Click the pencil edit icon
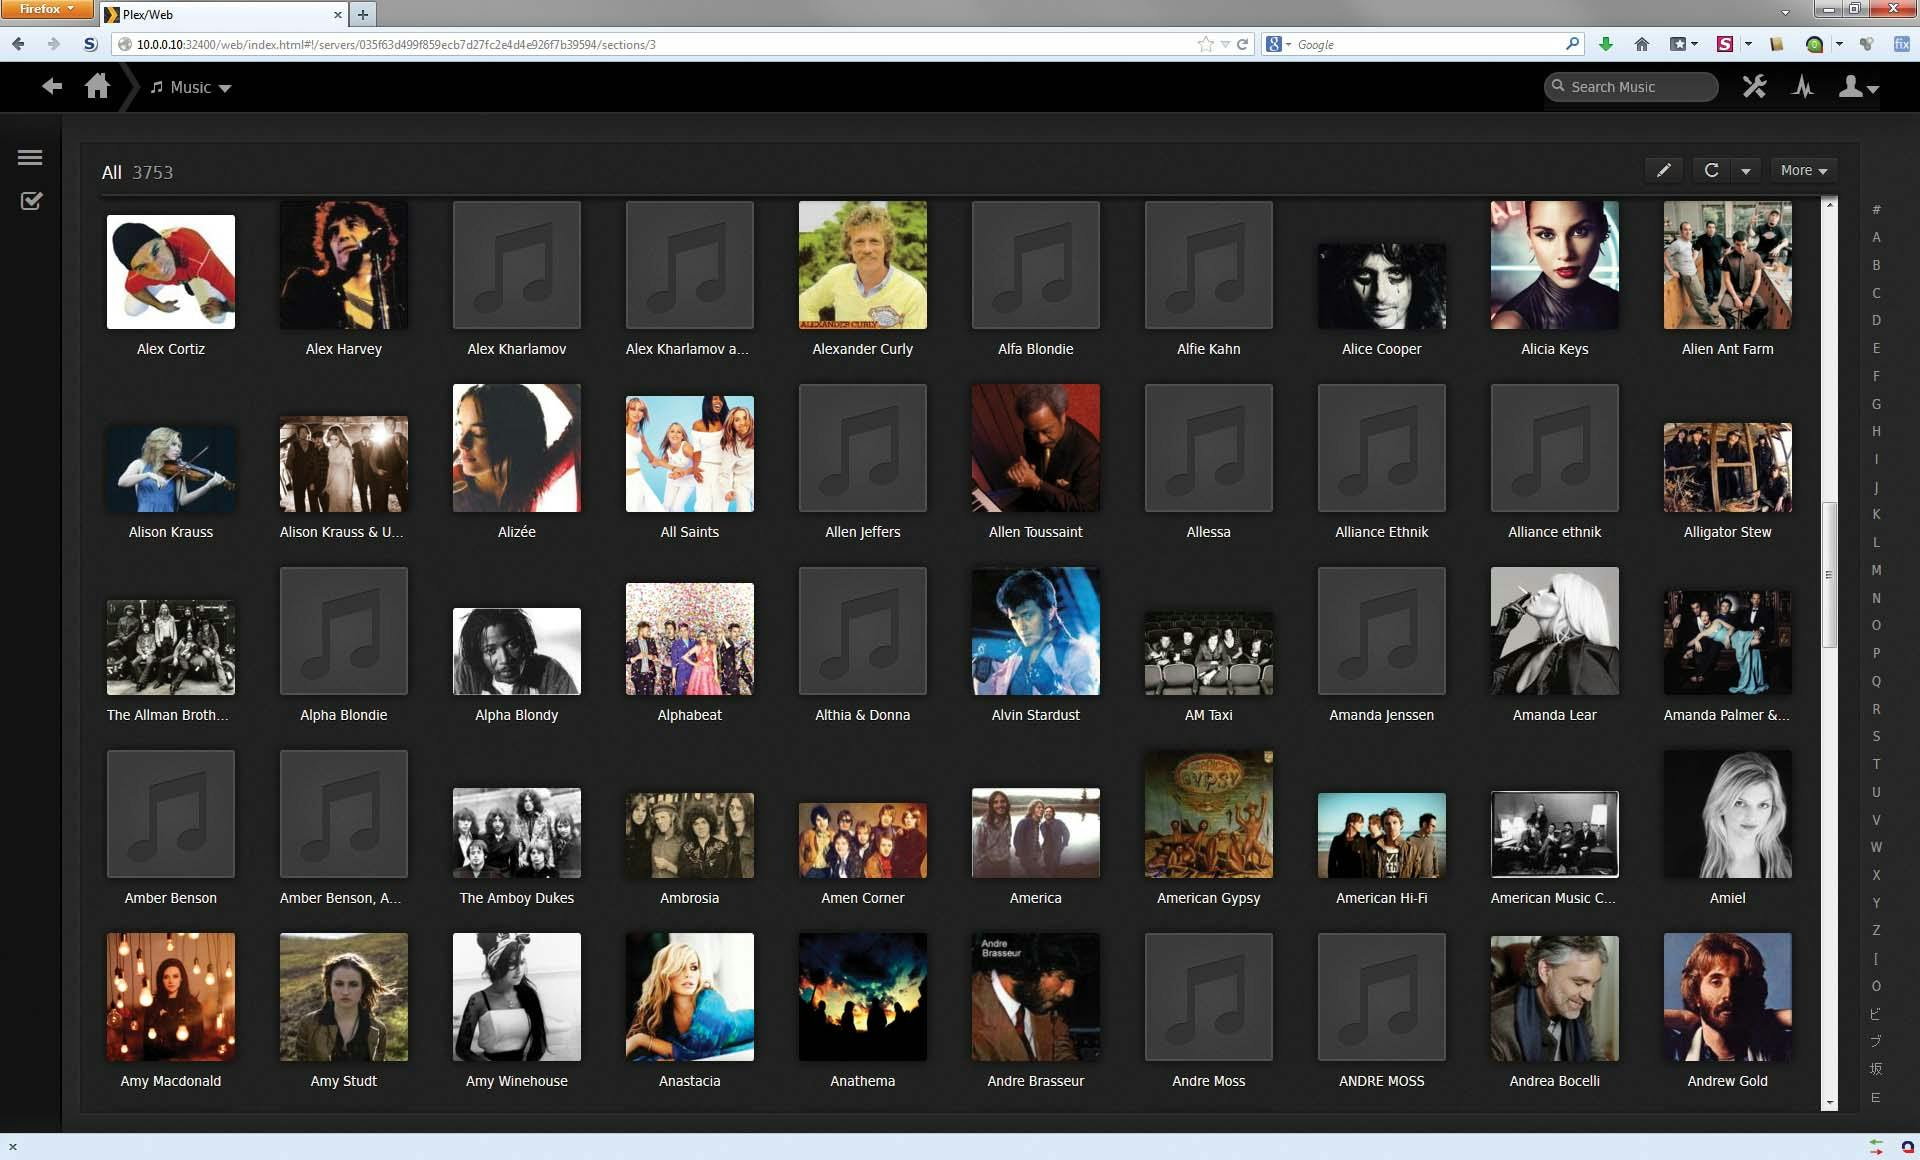Viewport: 1920px width, 1160px height. tap(1663, 170)
